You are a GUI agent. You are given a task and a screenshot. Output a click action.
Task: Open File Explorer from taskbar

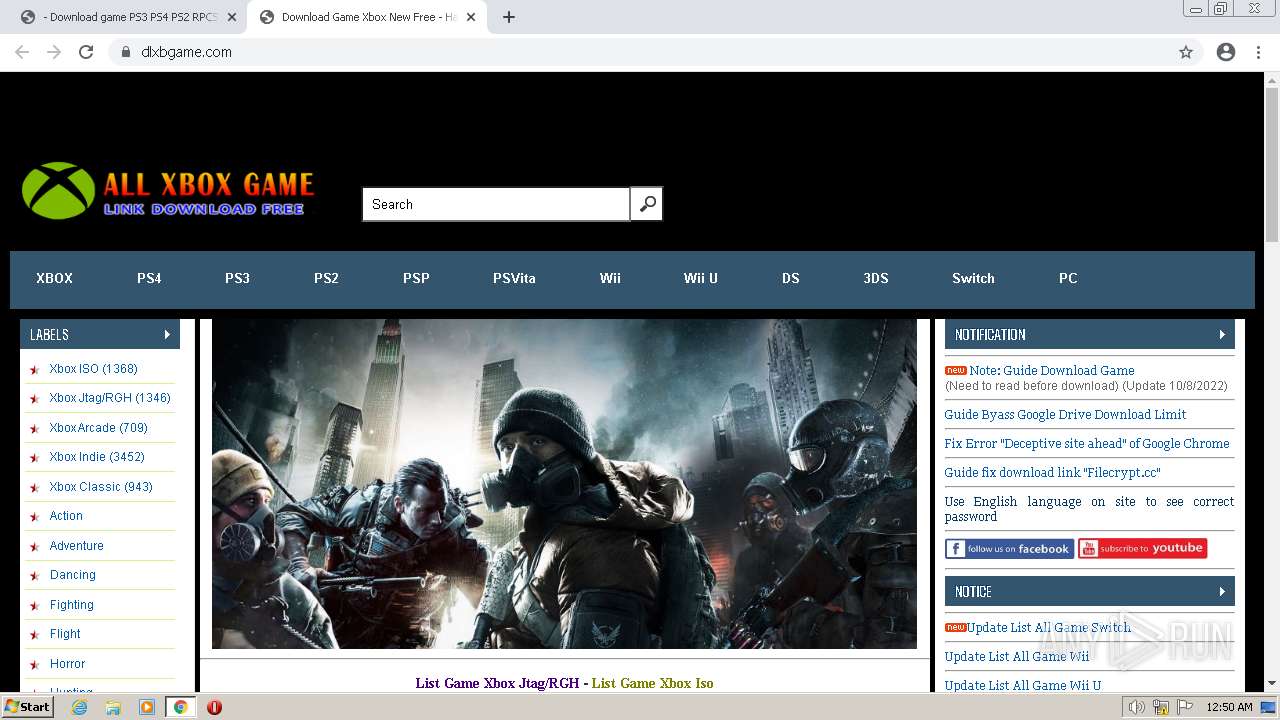click(x=113, y=707)
